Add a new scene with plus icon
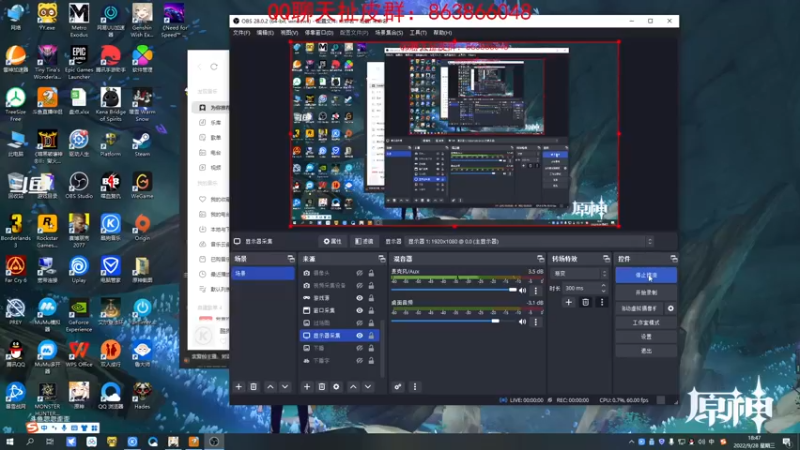The width and height of the screenshot is (800, 450). 239,387
